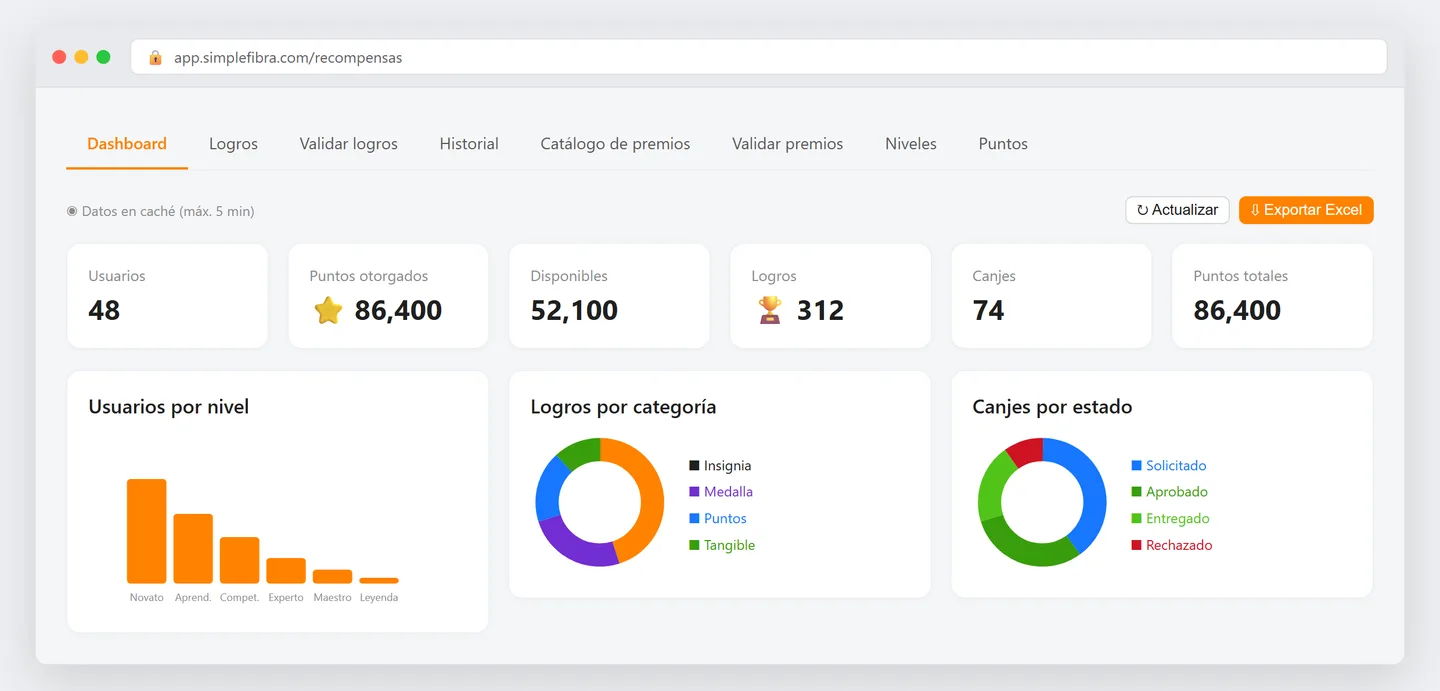Toggle the Medalla legend label
Screen dimensions: 1440x691
tap(728, 492)
